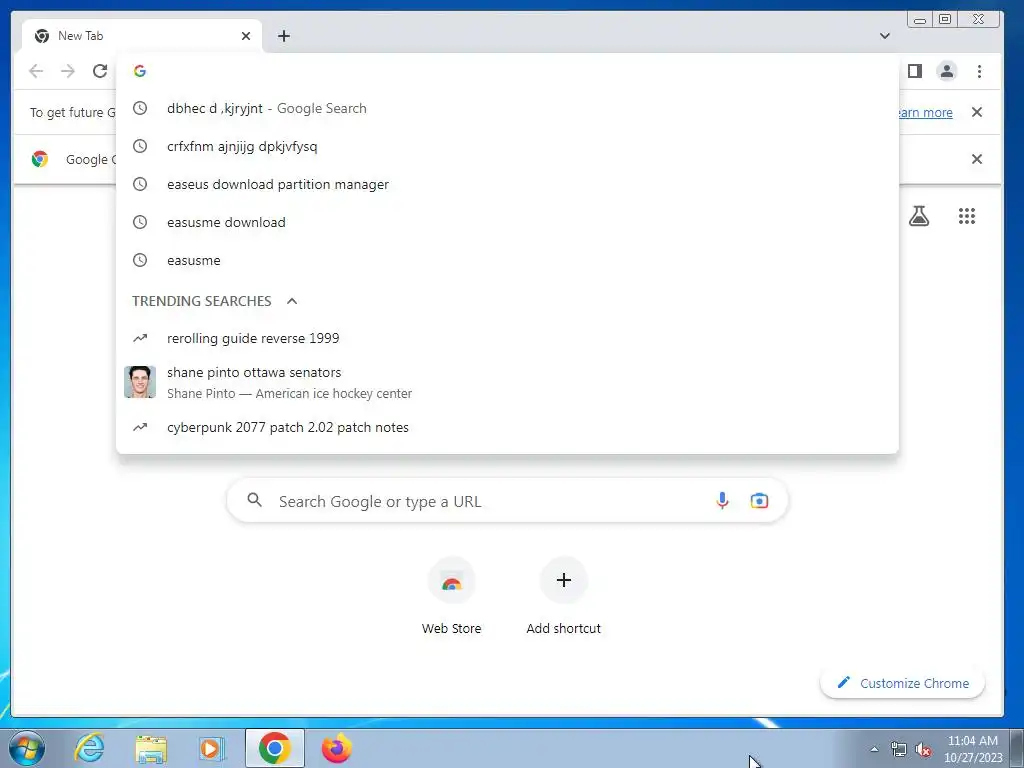The image size is (1024, 768).
Task: Choose 'easusme download' suggestion
Action: pyautogui.click(x=507, y=222)
